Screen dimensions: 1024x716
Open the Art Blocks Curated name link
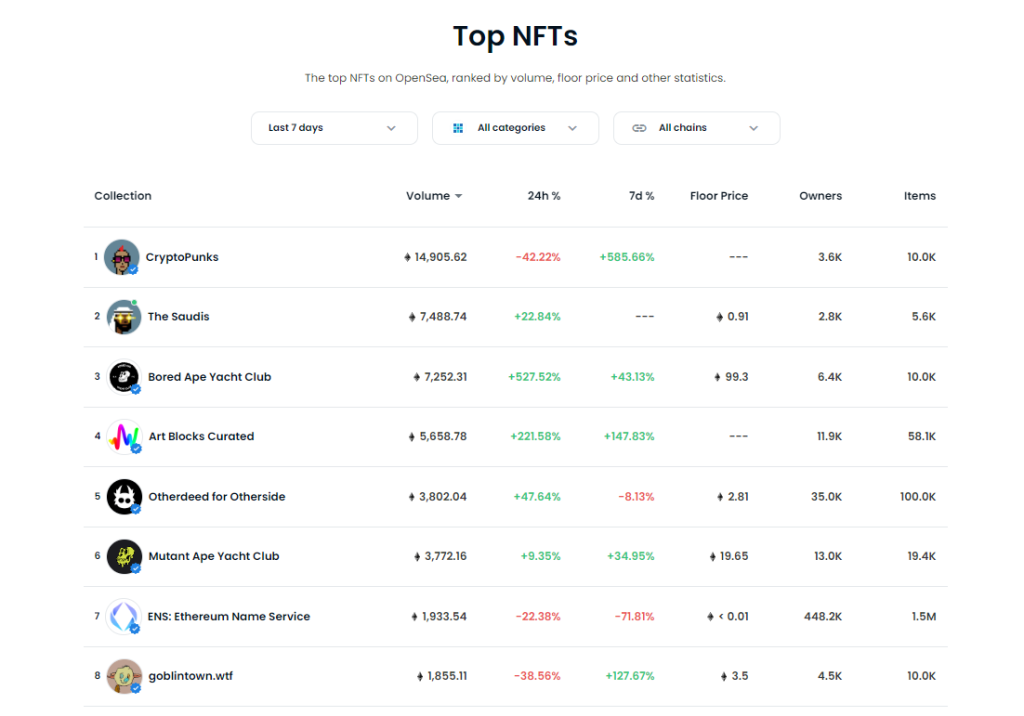pyautogui.click(x=201, y=436)
